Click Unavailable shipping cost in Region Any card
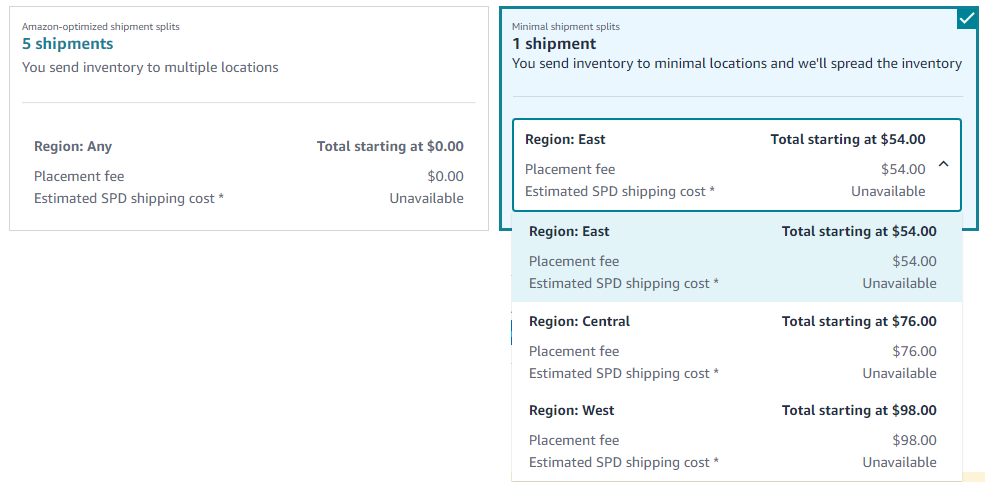 coord(426,199)
